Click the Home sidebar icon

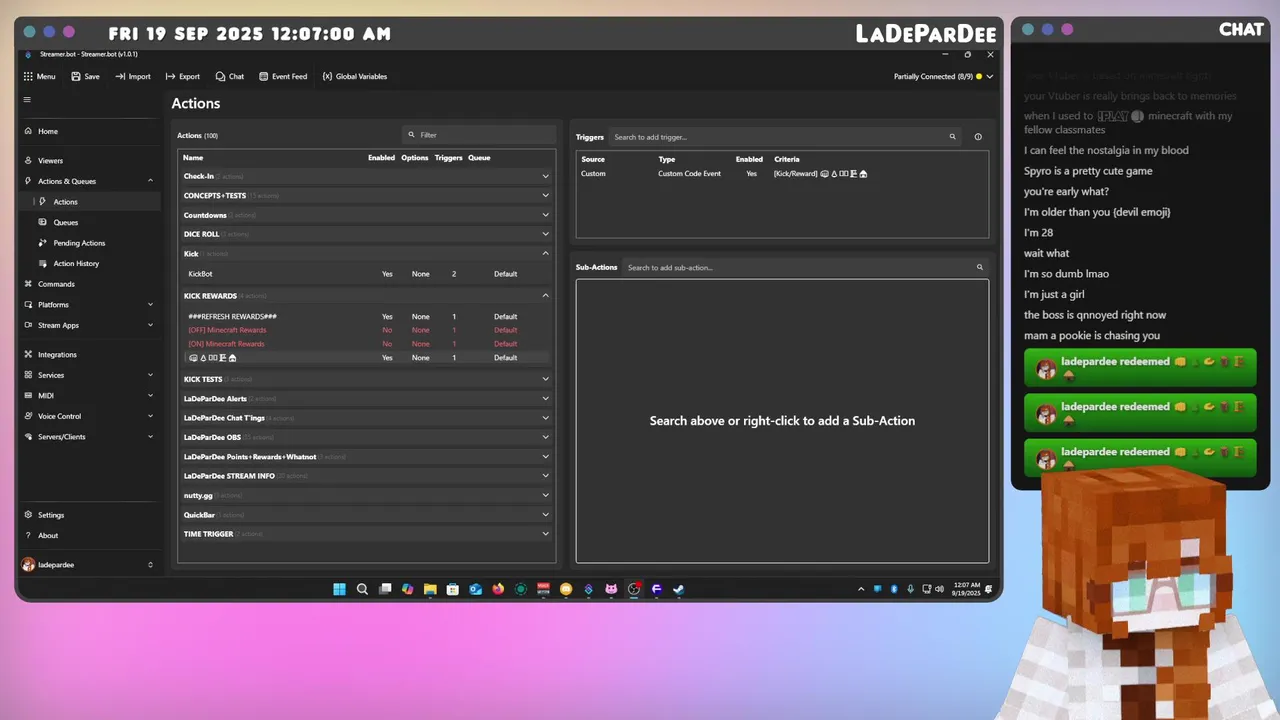coord(28,131)
